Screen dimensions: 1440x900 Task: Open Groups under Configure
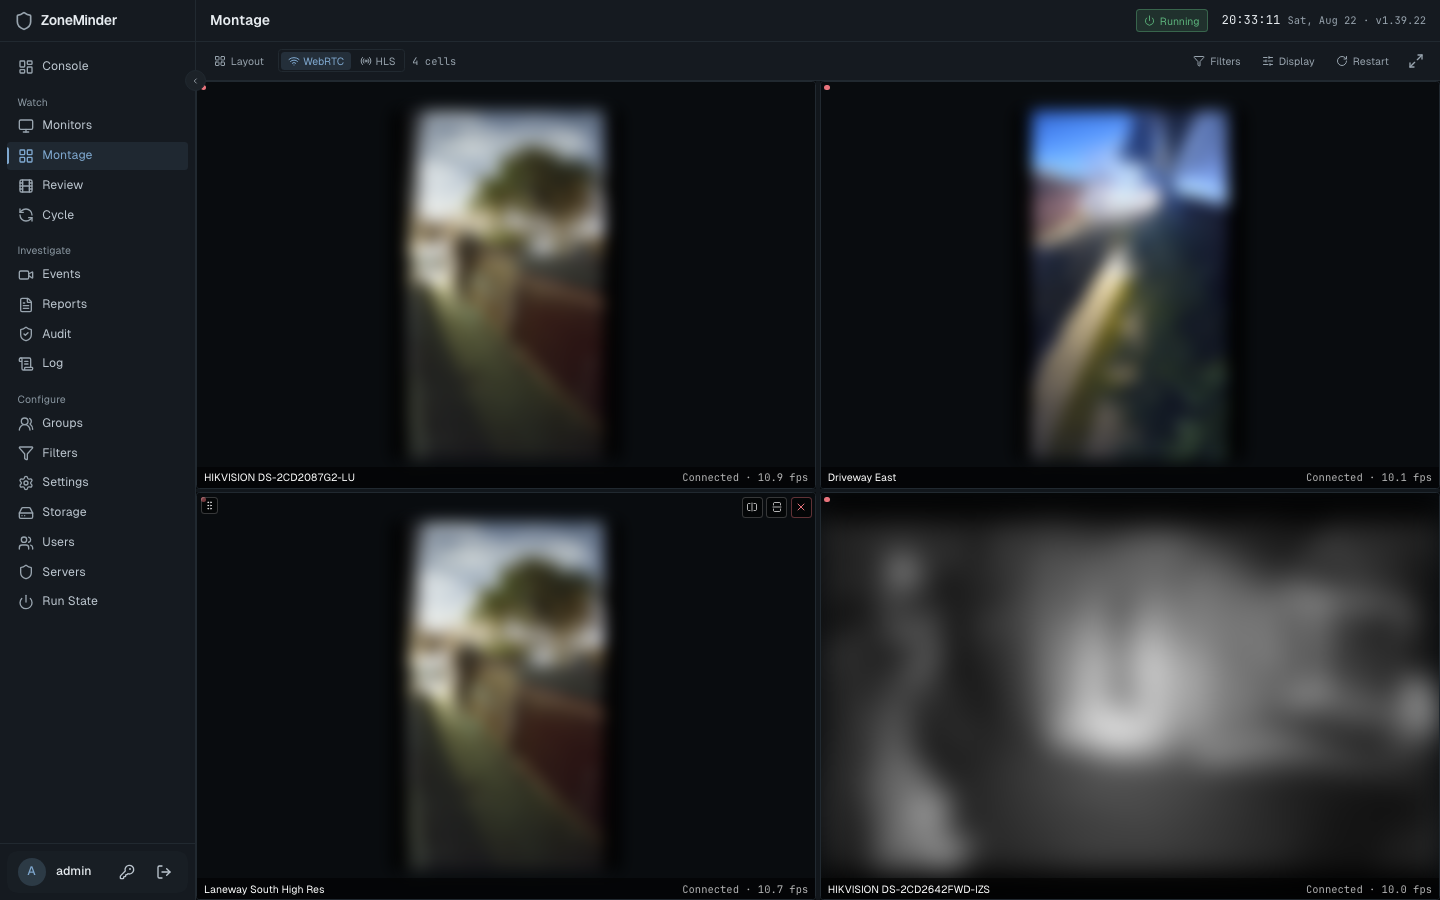point(97,423)
